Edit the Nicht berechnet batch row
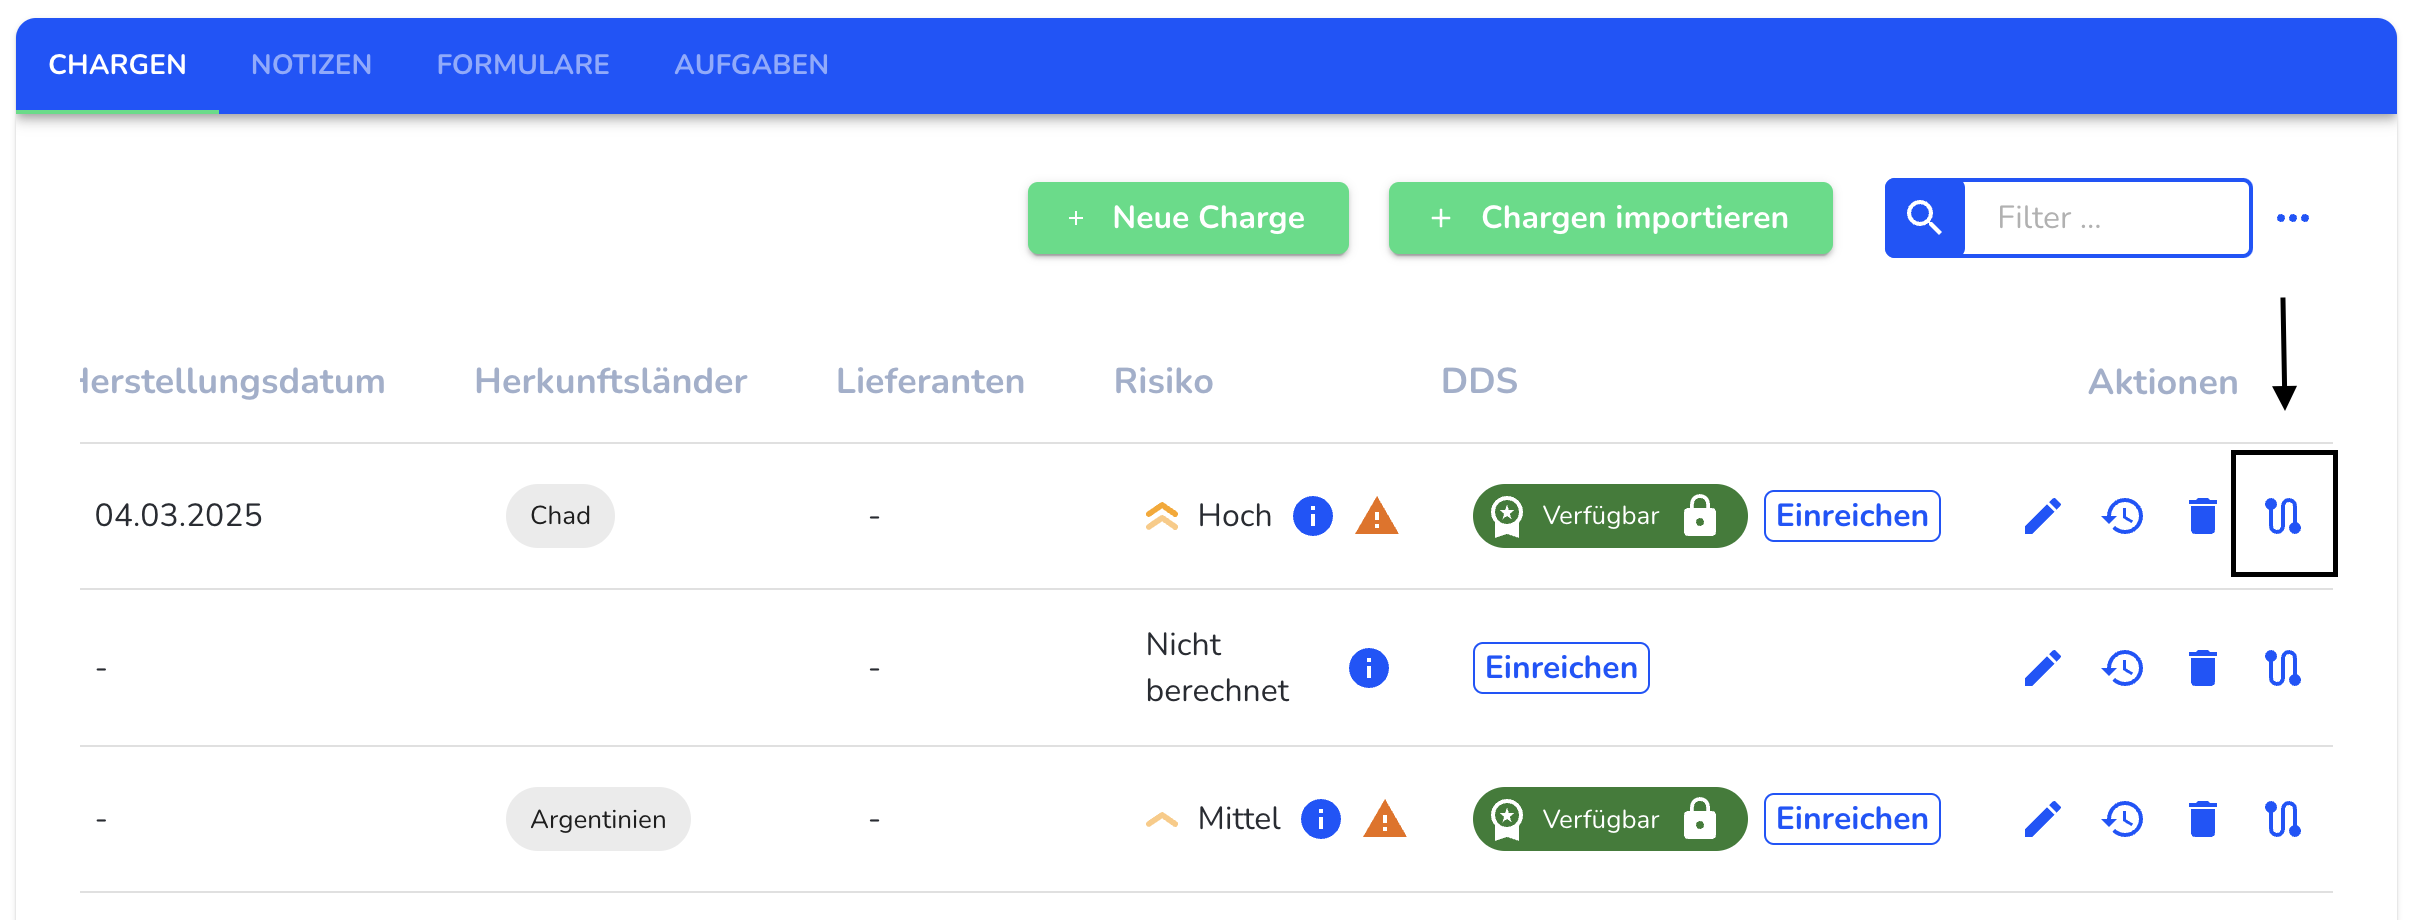 point(2042,668)
